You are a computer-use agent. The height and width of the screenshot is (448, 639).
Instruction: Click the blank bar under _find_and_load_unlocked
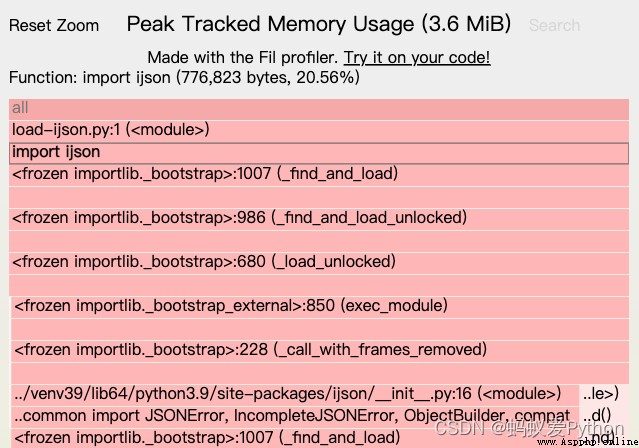[319, 241]
